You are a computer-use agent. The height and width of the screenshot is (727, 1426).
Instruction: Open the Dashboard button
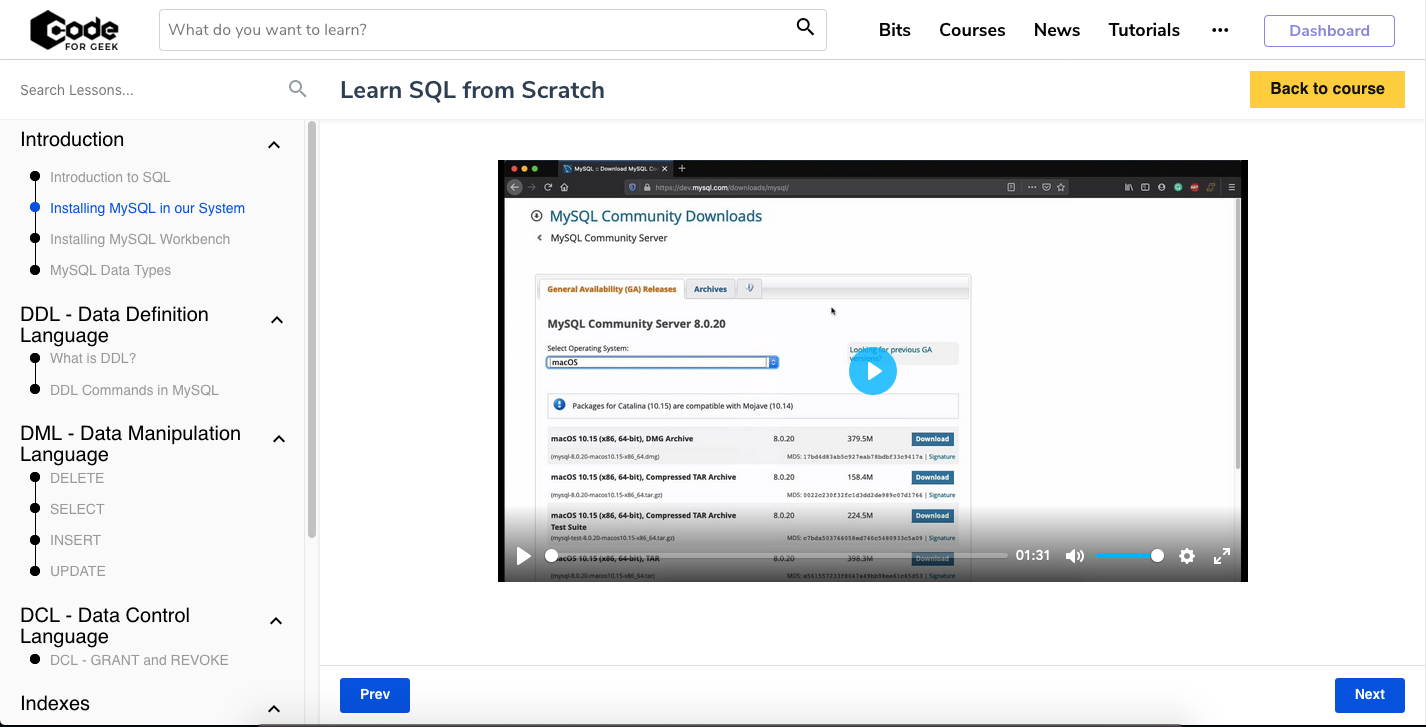click(1329, 31)
